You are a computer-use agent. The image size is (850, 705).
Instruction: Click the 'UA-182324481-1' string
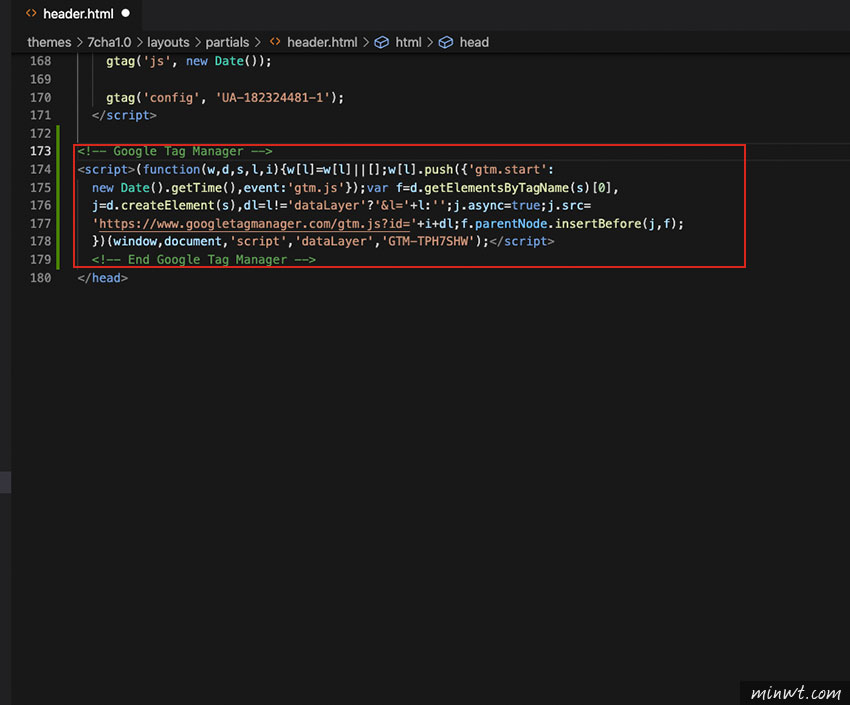[273, 98]
